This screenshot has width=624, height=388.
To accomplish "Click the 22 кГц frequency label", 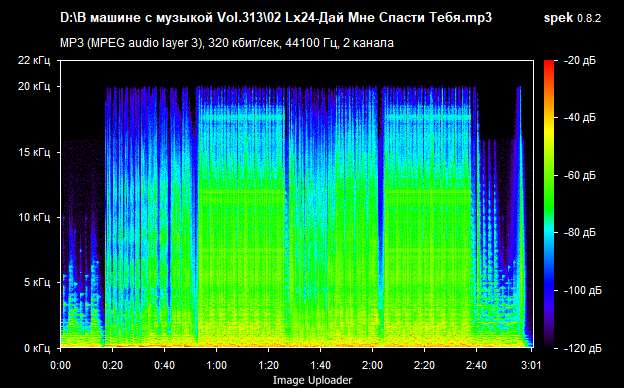I will 34,60.
